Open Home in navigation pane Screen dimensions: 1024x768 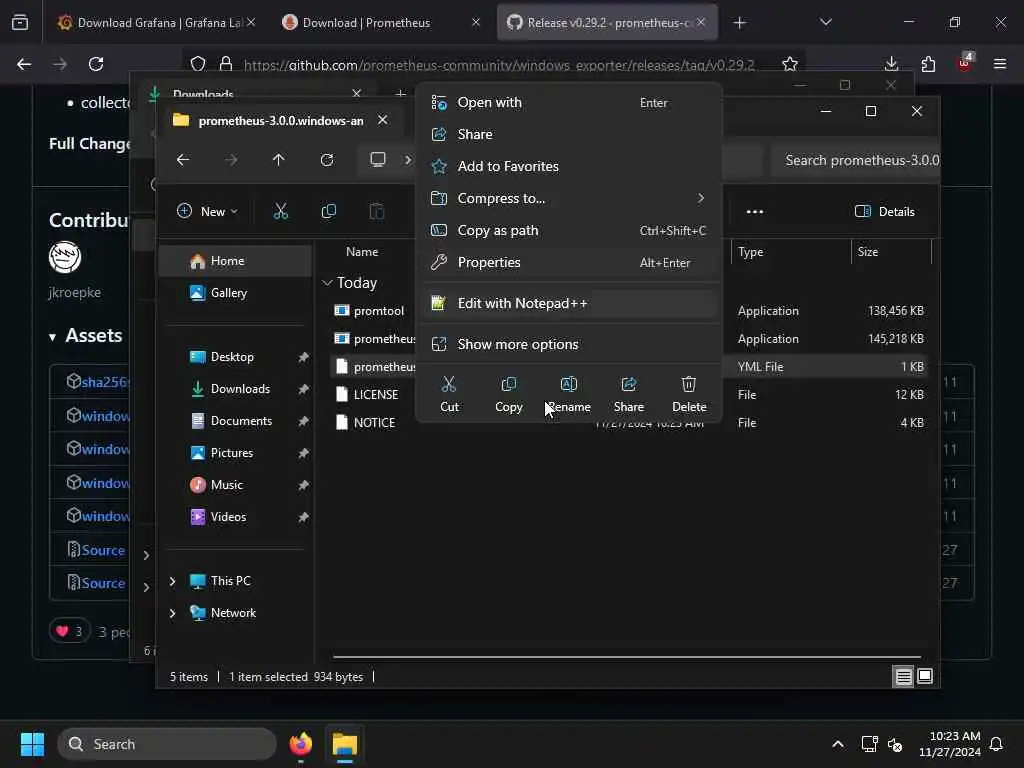236,261
